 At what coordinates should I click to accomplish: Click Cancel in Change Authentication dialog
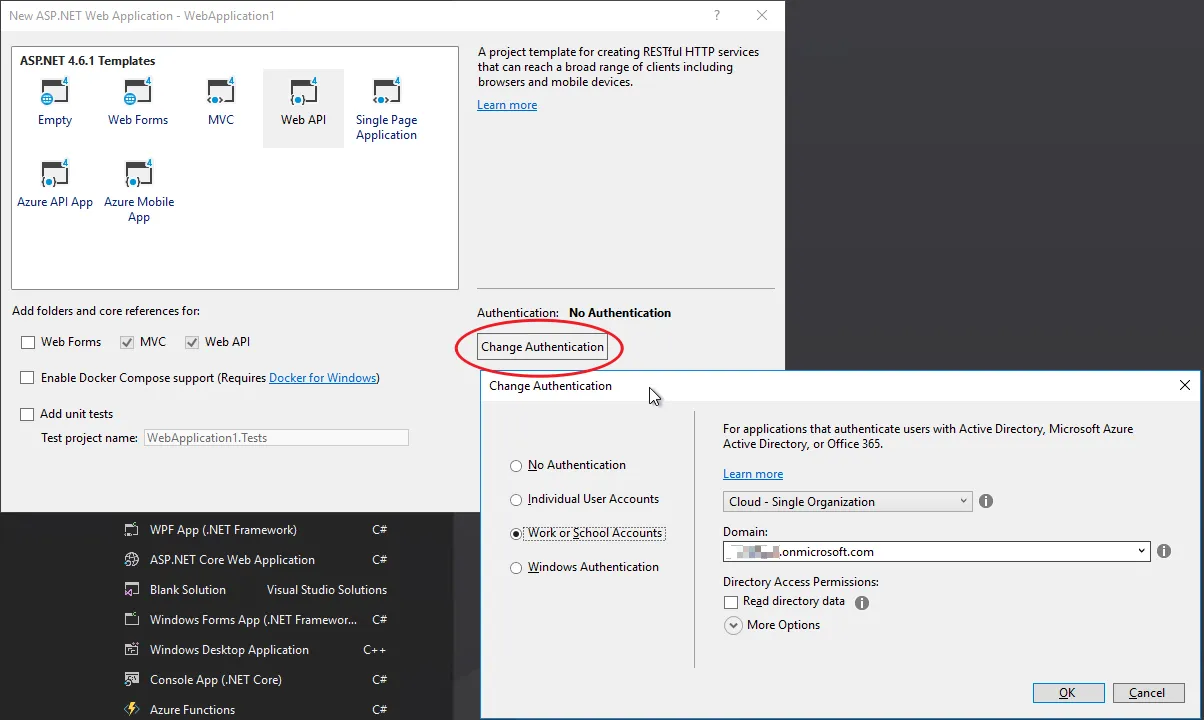coord(1147,693)
